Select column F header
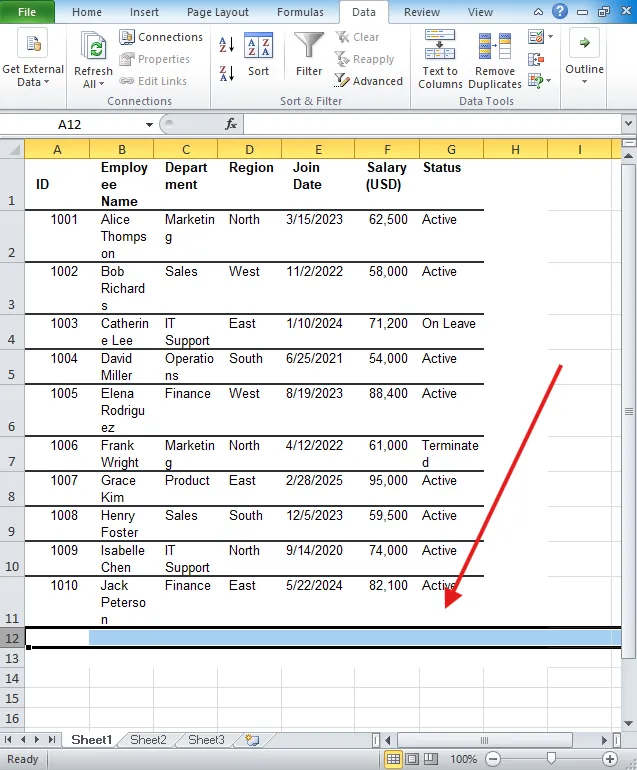The height and width of the screenshot is (770, 637). pos(387,149)
